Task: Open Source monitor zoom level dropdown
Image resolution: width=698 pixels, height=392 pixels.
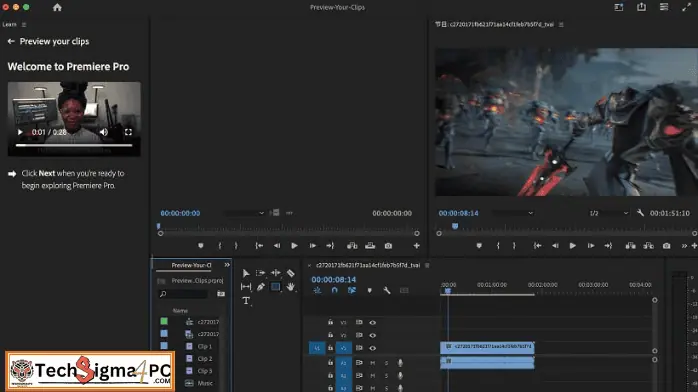Action: coord(244,213)
